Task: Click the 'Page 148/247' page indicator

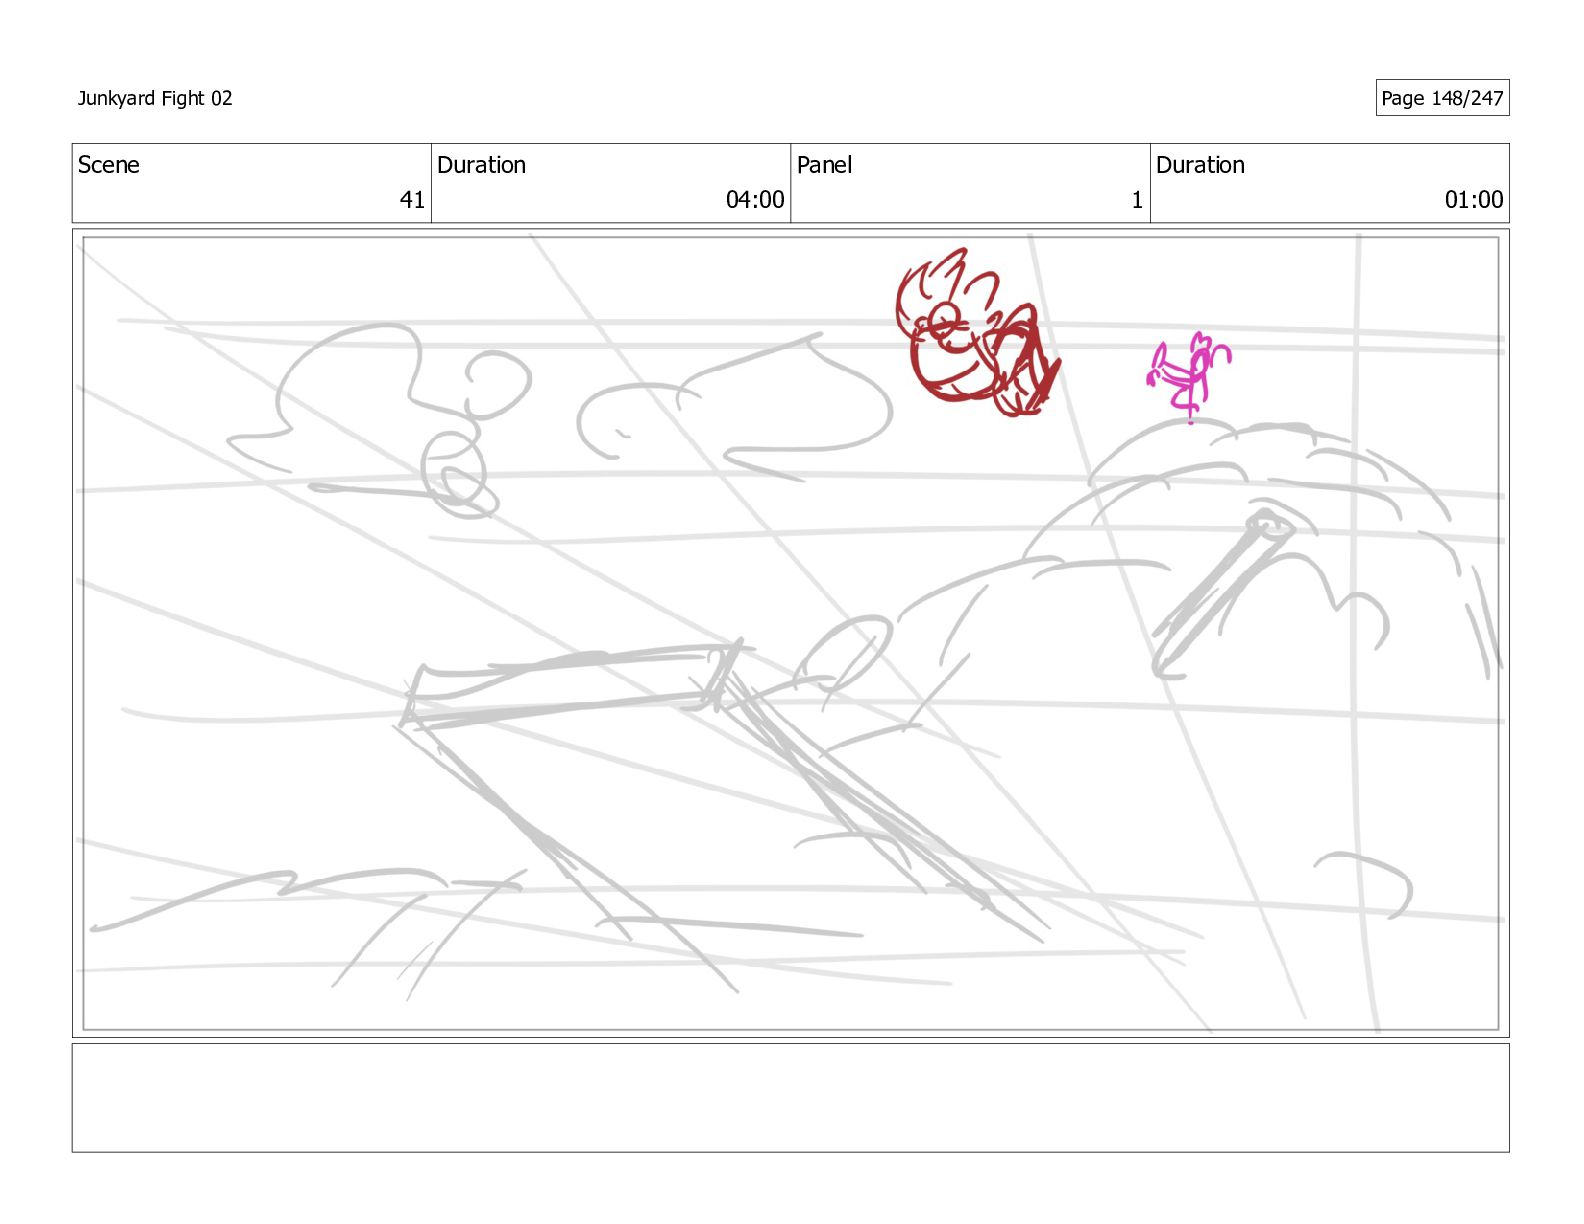Action: click(1442, 98)
